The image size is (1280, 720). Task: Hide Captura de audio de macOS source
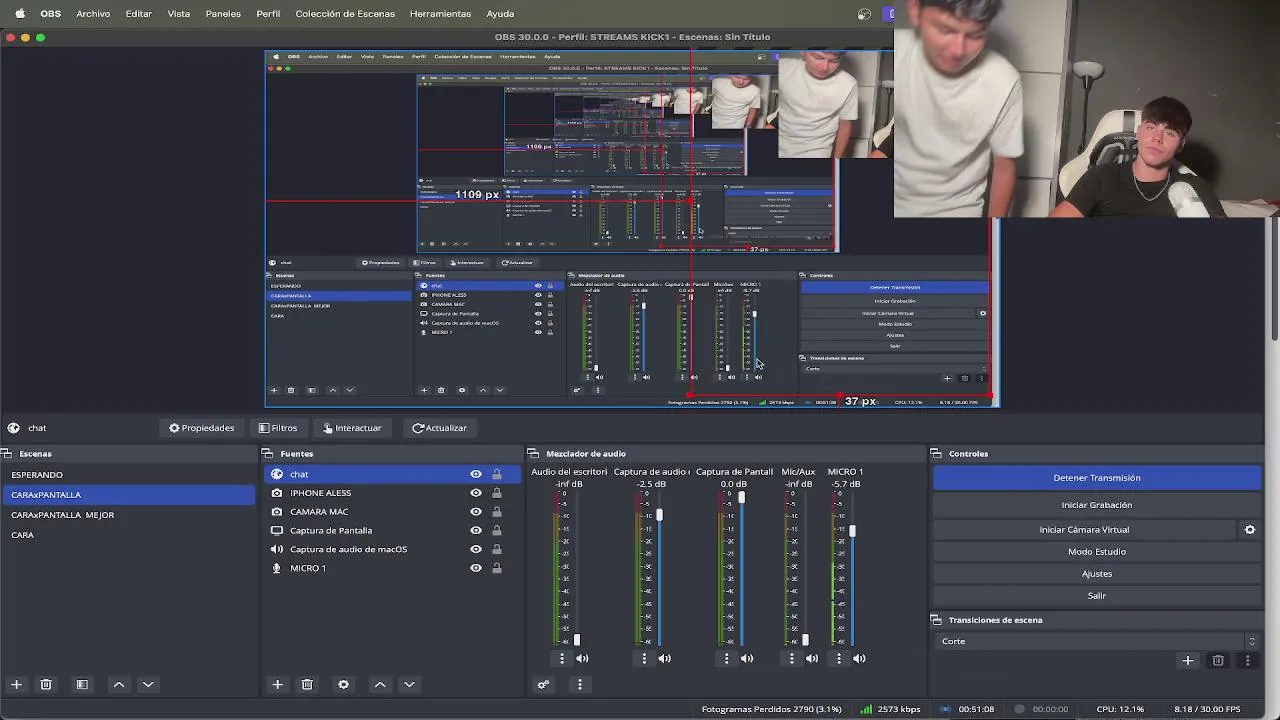click(x=476, y=549)
